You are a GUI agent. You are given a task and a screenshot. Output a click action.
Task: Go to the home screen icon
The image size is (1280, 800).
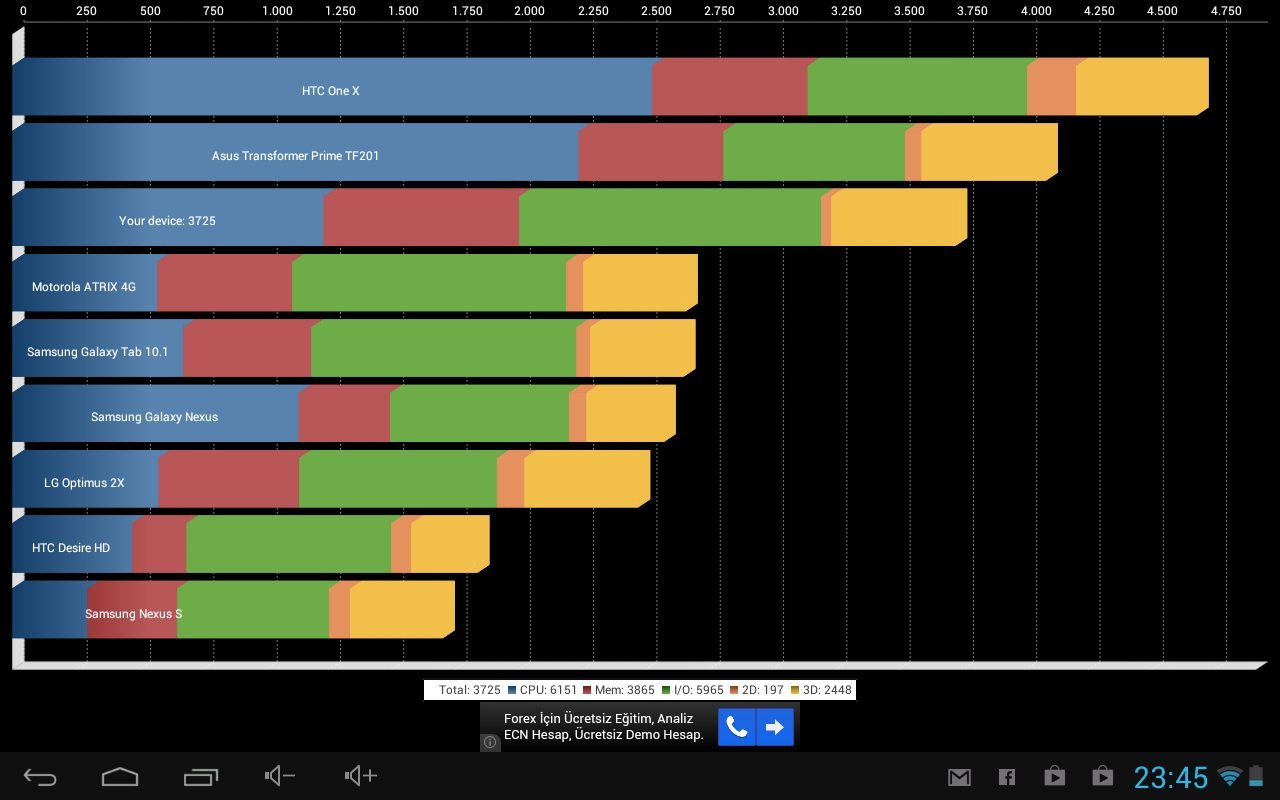click(x=120, y=776)
